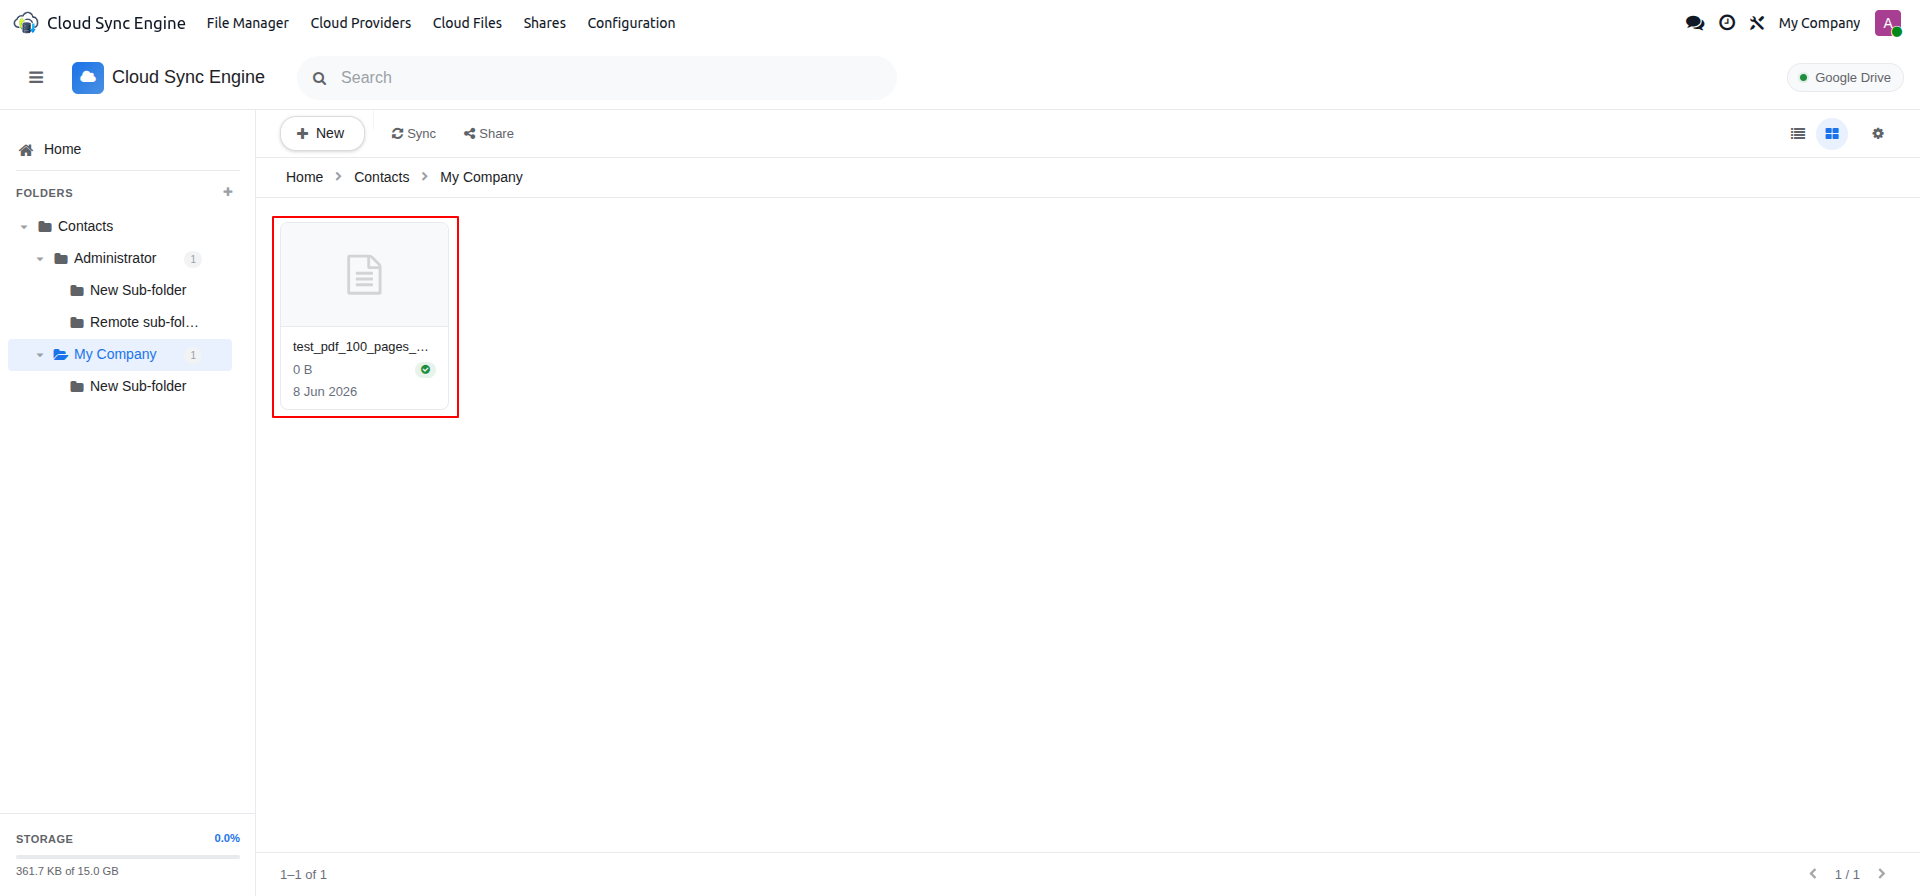This screenshot has width=1920, height=896.
Task: Click the Home sidebar label
Action: click(62, 149)
